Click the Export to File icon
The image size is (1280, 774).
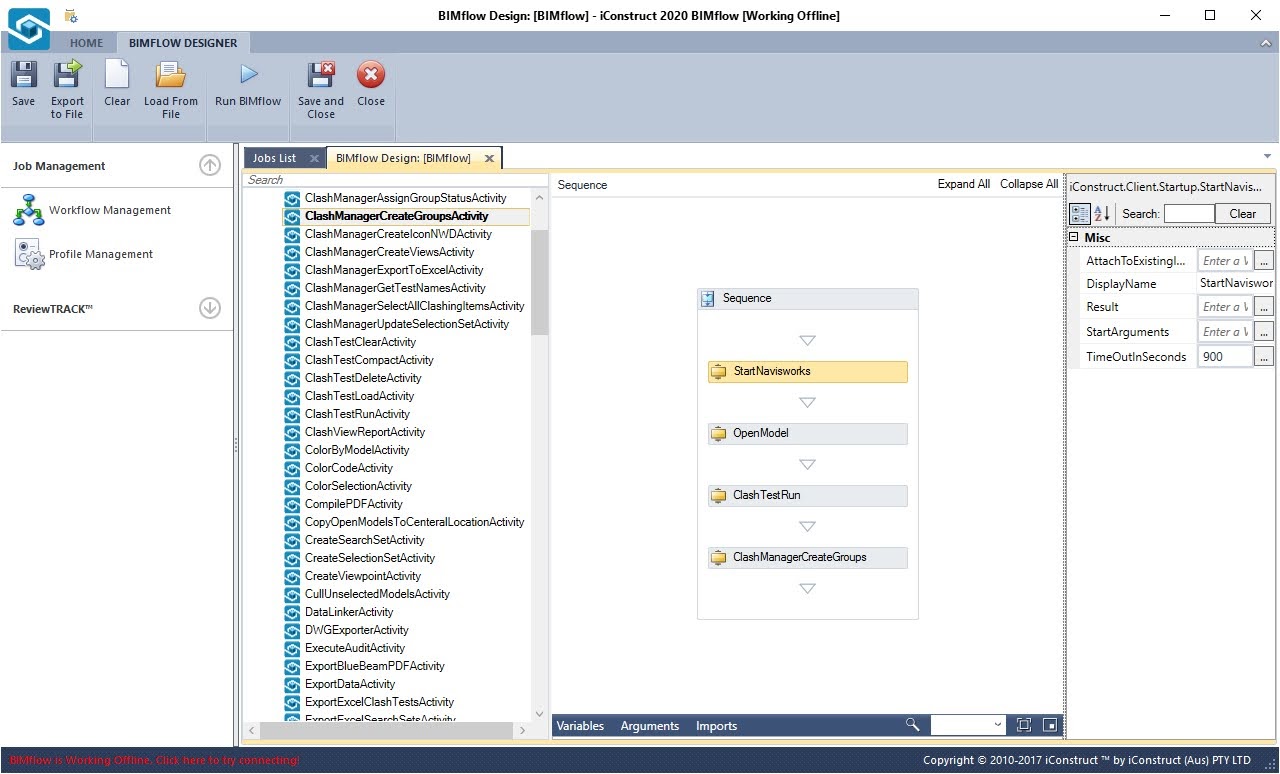(67, 76)
